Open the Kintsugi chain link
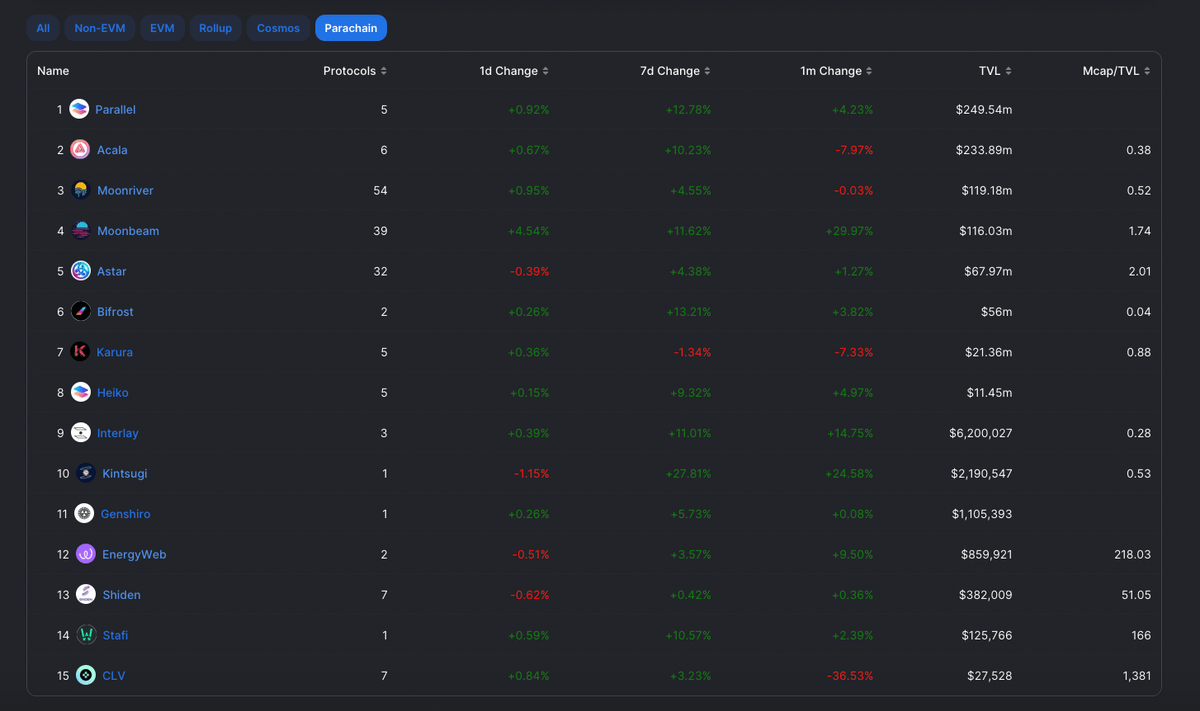The height and width of the screenshot is (711, 1200). click(x=124, y=474)
